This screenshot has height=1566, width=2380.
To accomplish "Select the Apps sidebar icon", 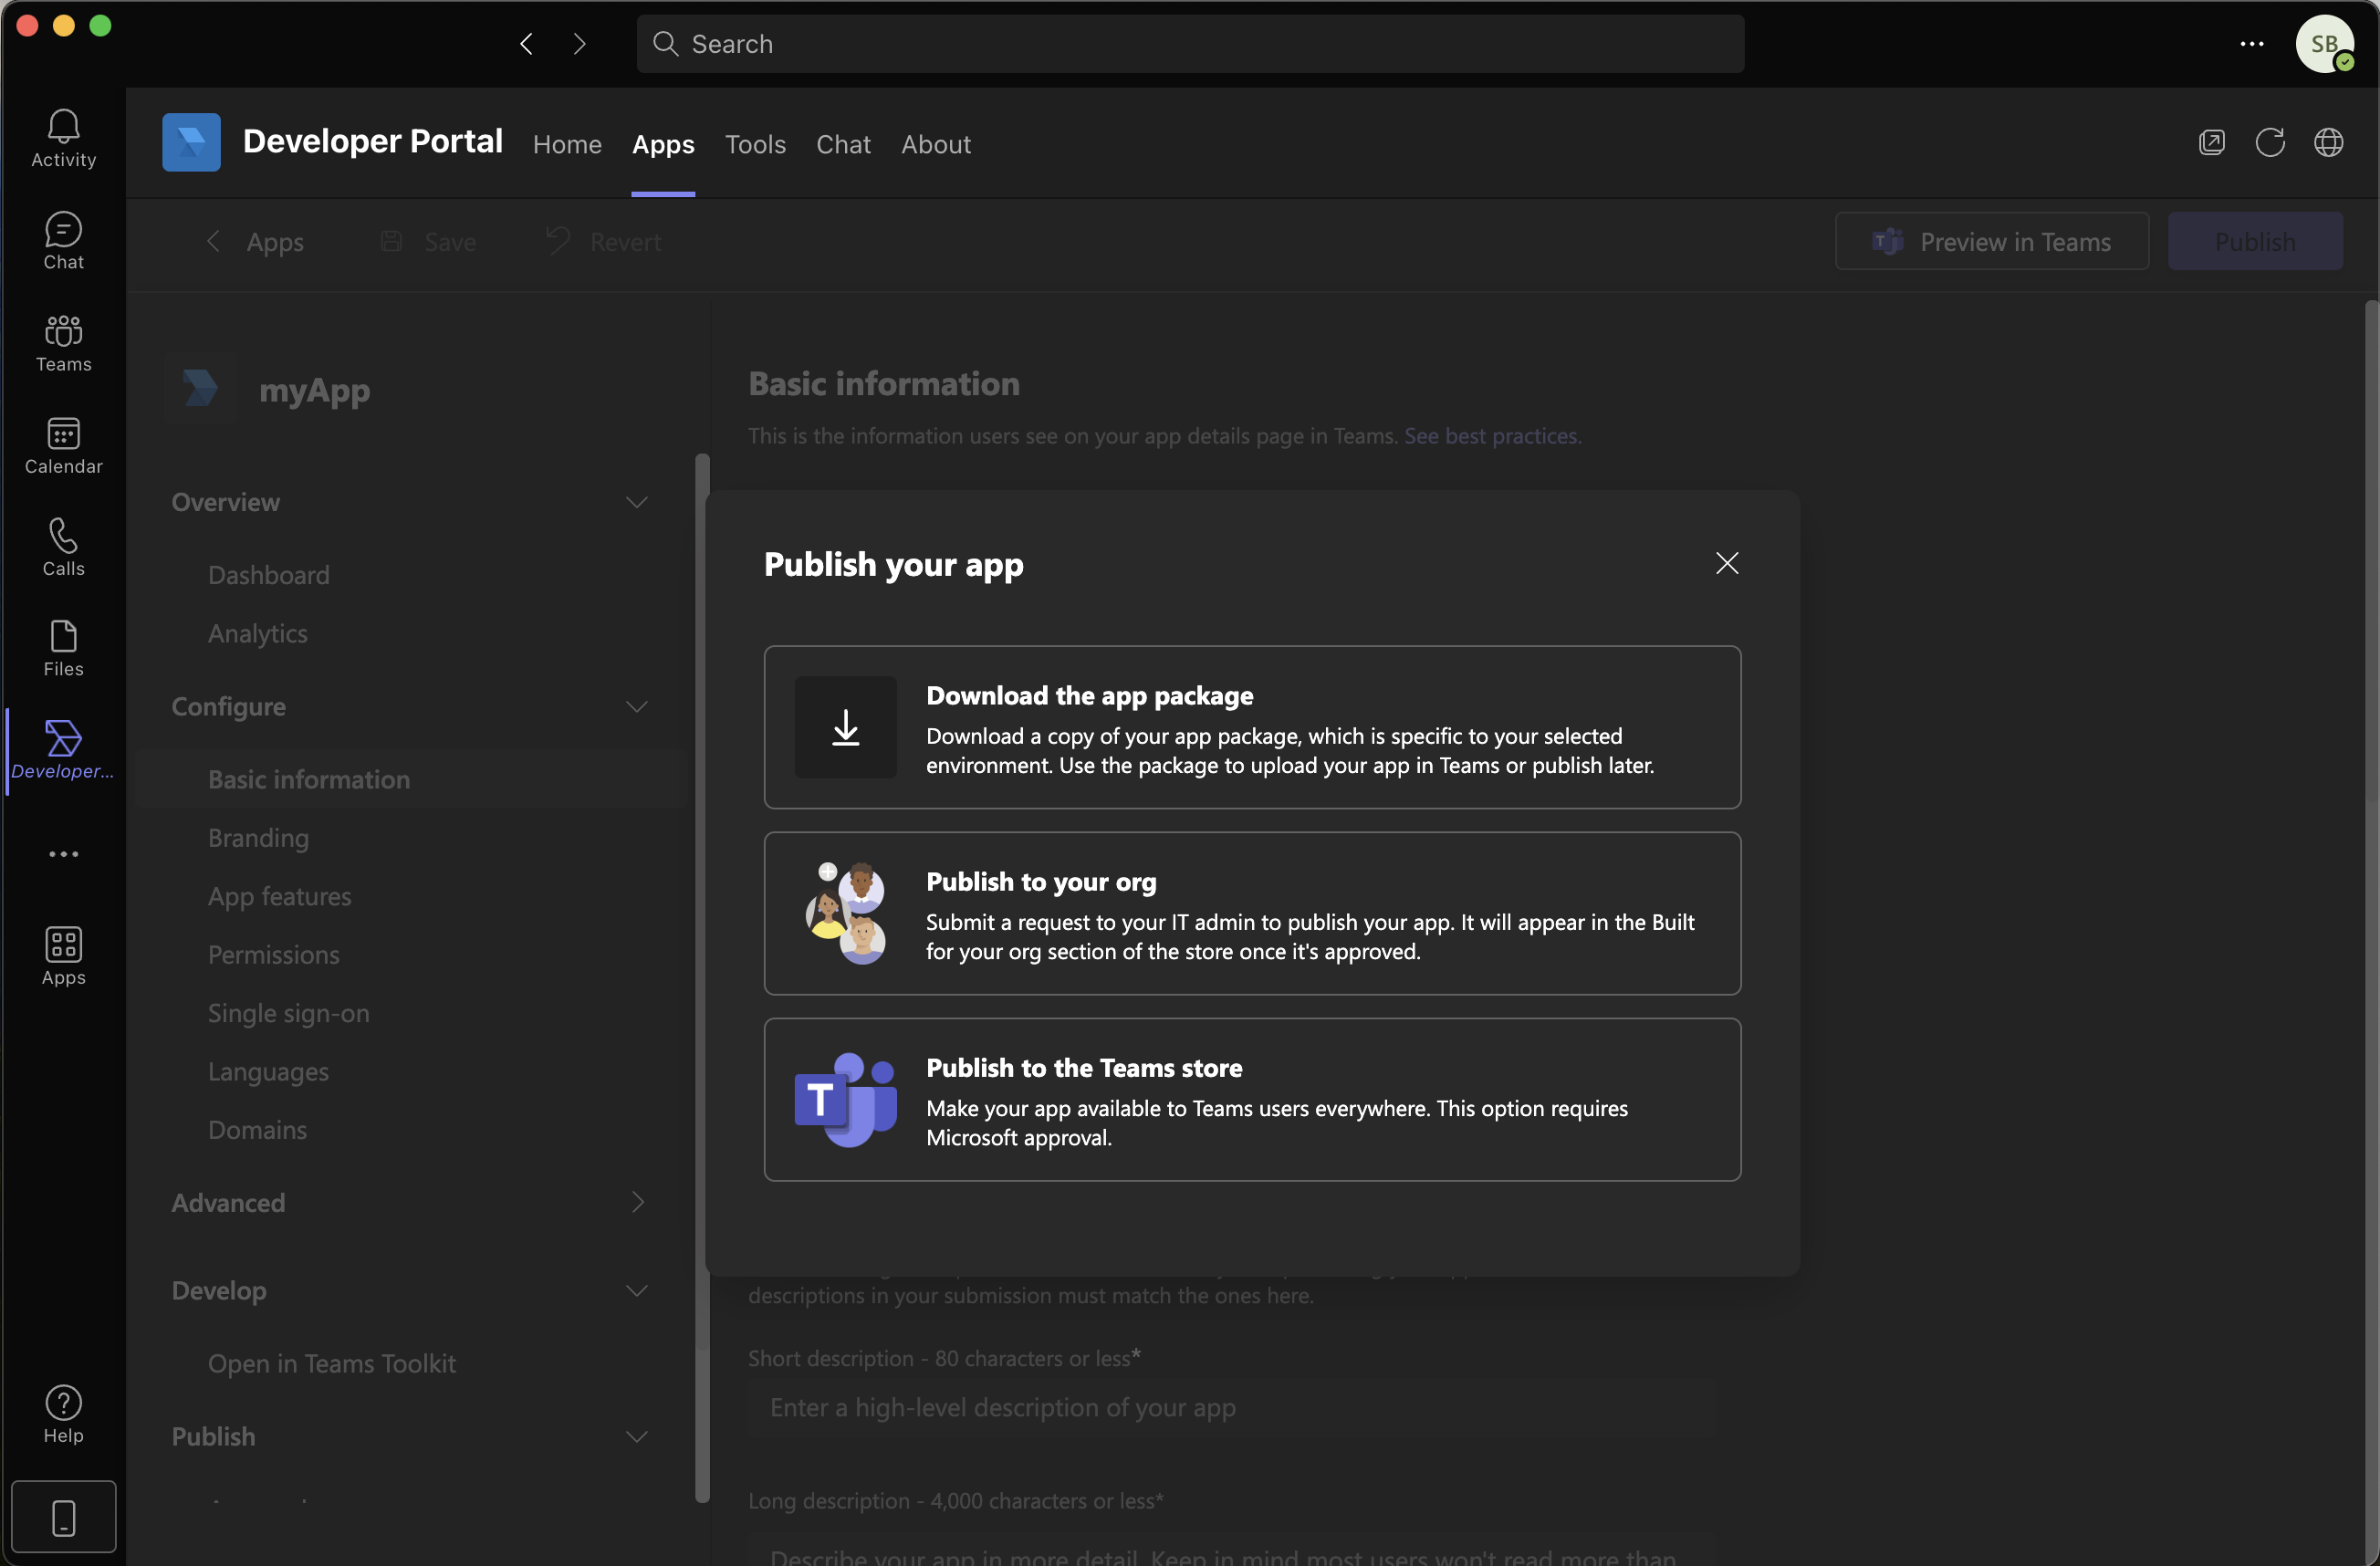I will [x=63, y=955].
